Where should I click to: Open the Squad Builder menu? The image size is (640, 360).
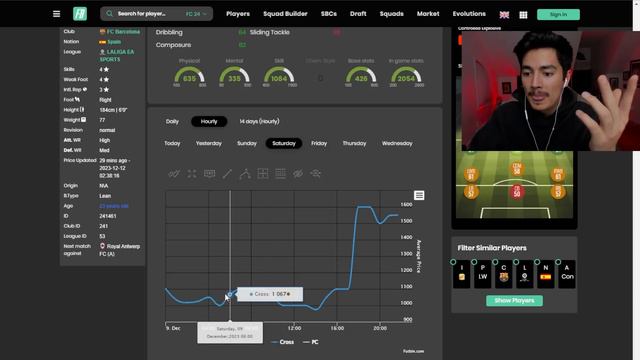click(285, 14)
